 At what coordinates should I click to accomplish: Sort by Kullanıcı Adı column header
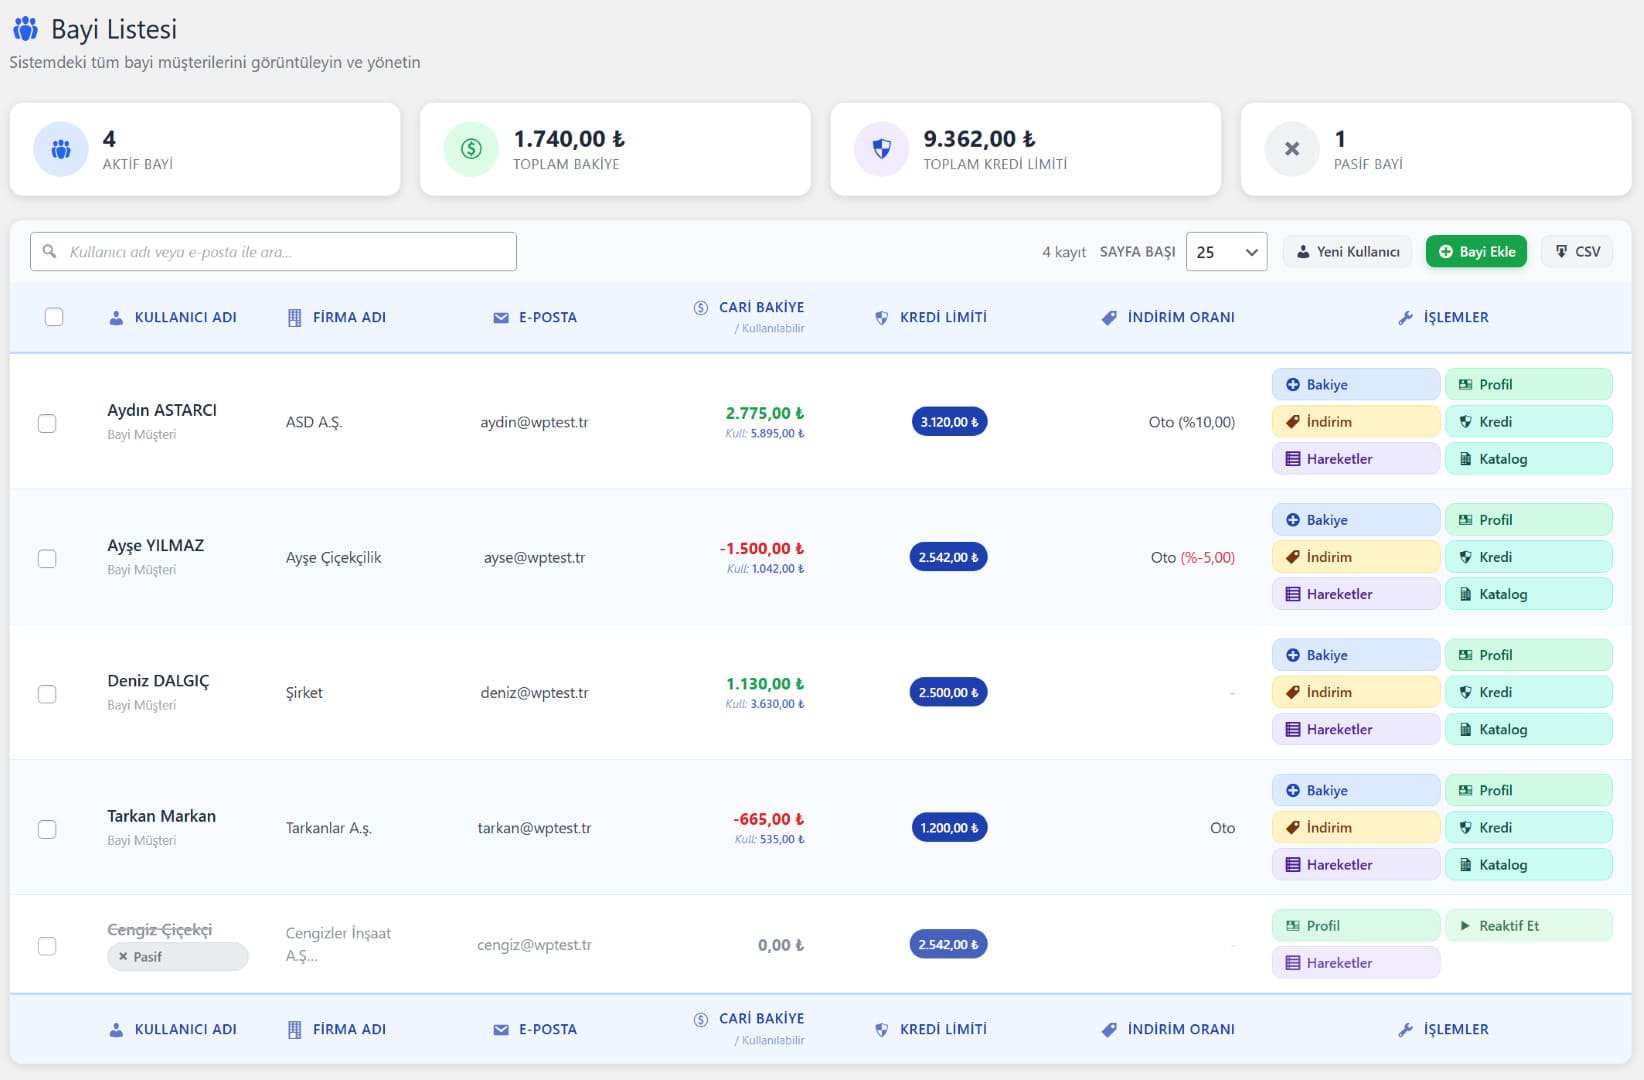pyautogui.click(x=185, y=317)
